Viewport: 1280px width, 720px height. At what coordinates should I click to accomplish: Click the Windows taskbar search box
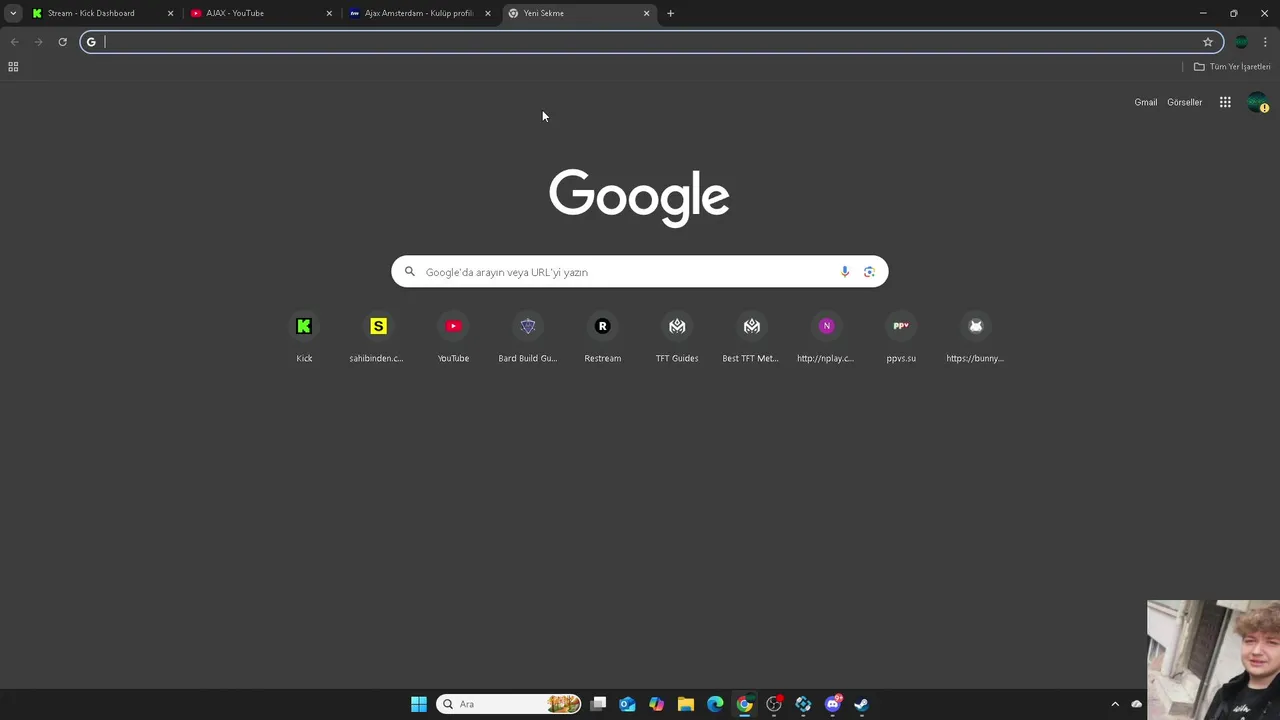point(509,704)
